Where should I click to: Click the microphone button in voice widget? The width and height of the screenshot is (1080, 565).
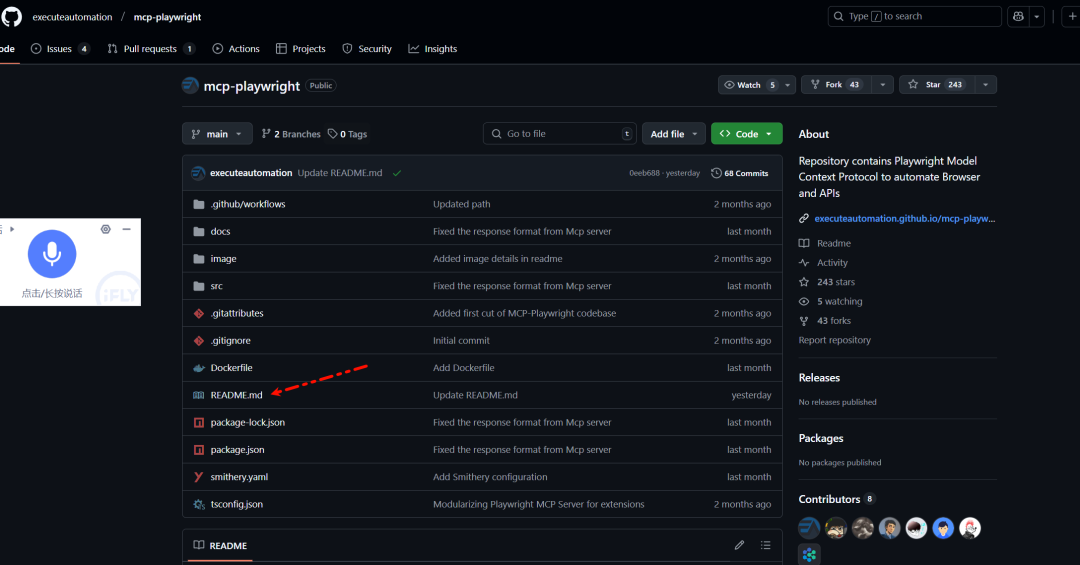click(x=52, y=253)
